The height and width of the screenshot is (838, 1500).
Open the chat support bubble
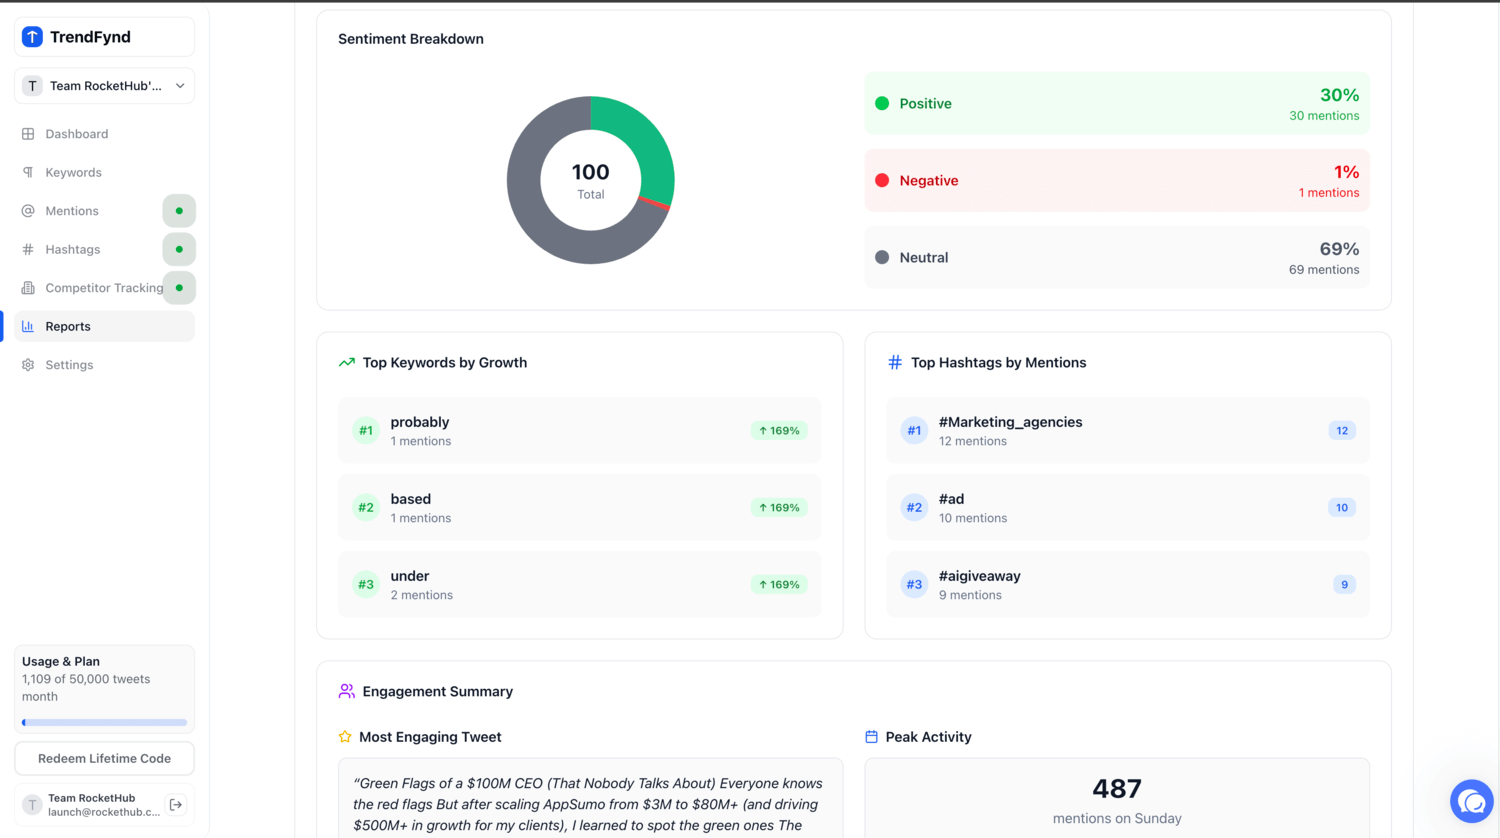pos(1472,801)
